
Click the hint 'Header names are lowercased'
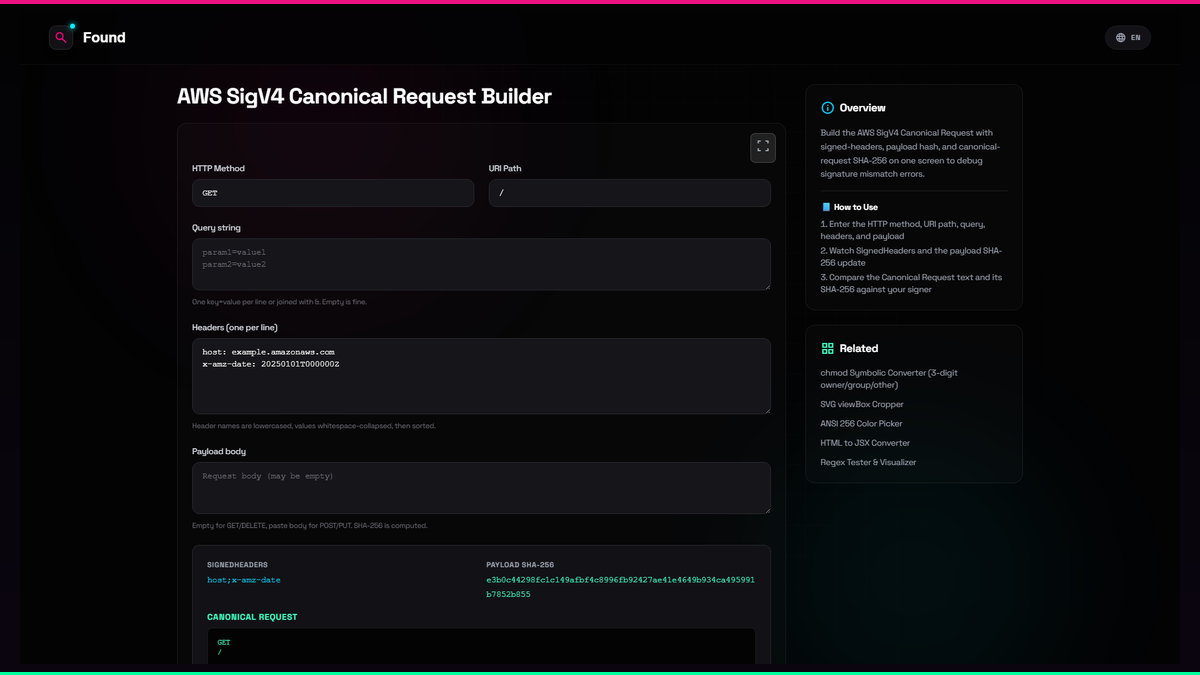(x=314, y=426)
